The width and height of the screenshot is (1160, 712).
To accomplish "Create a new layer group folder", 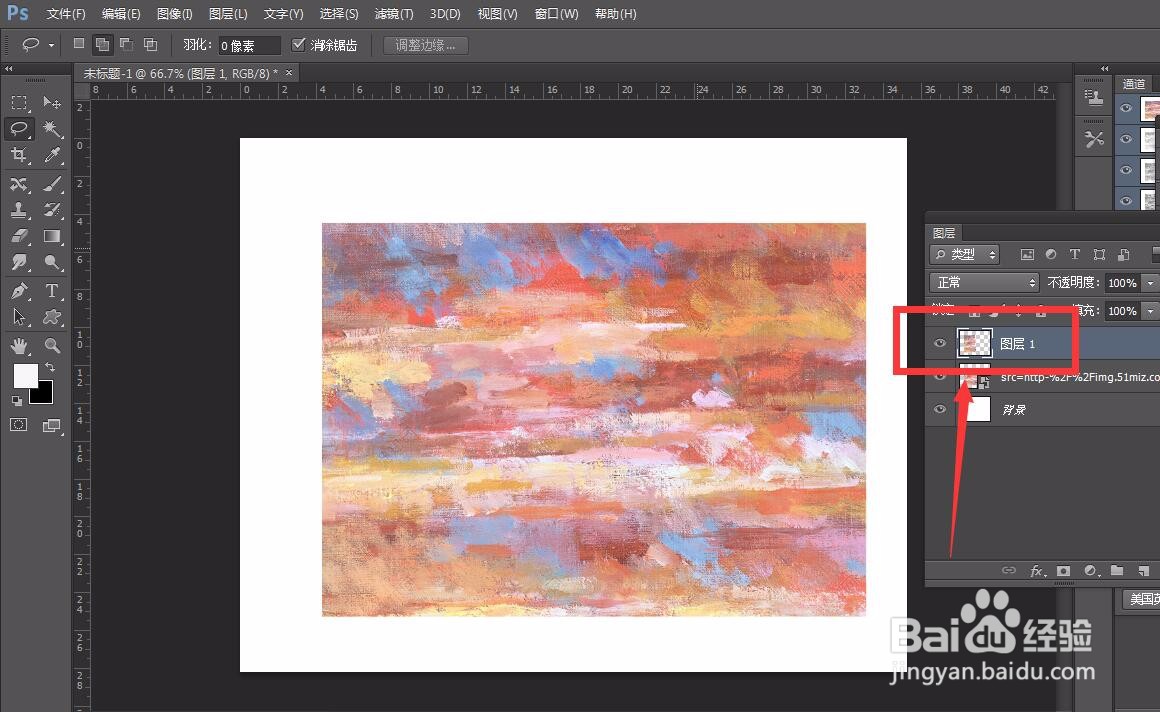I will 1117,571.
